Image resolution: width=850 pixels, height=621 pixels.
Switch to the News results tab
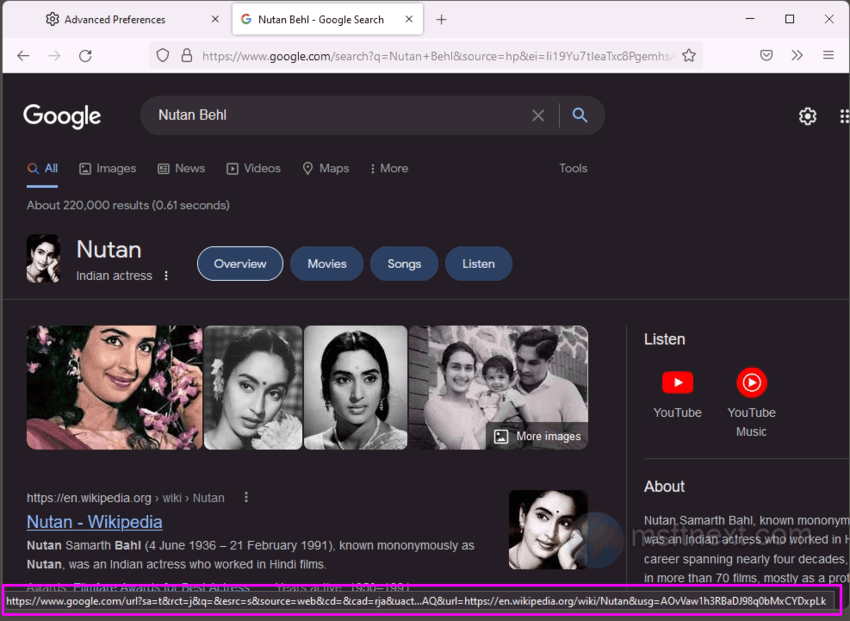pos(181,169)
